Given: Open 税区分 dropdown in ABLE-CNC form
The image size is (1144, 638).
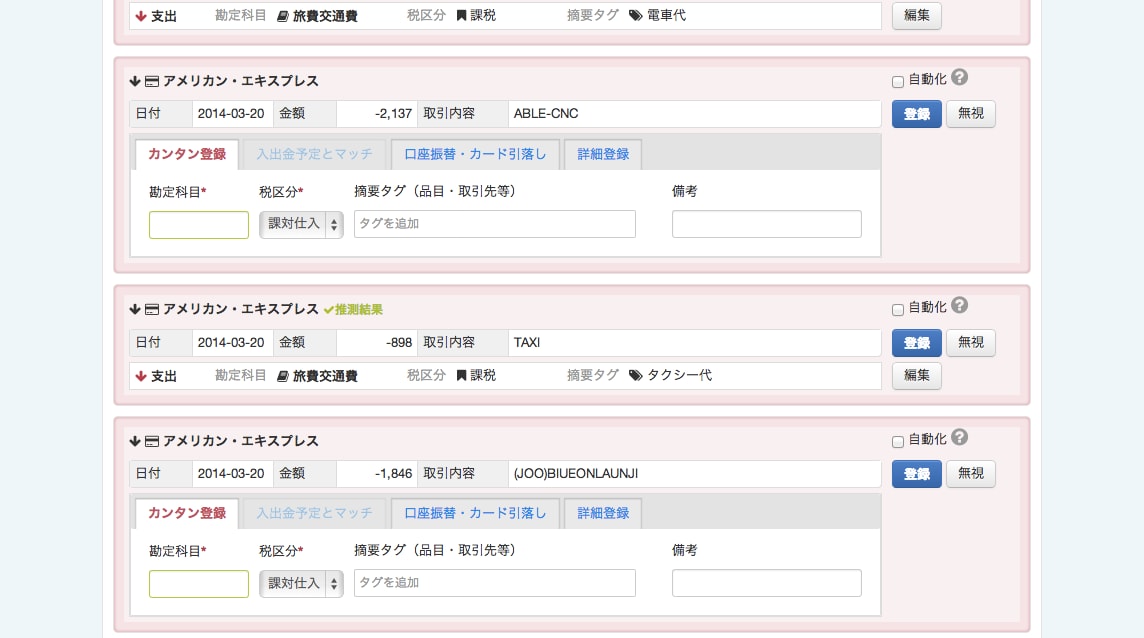Looking at the screenshot, I should tap(301, 224).
